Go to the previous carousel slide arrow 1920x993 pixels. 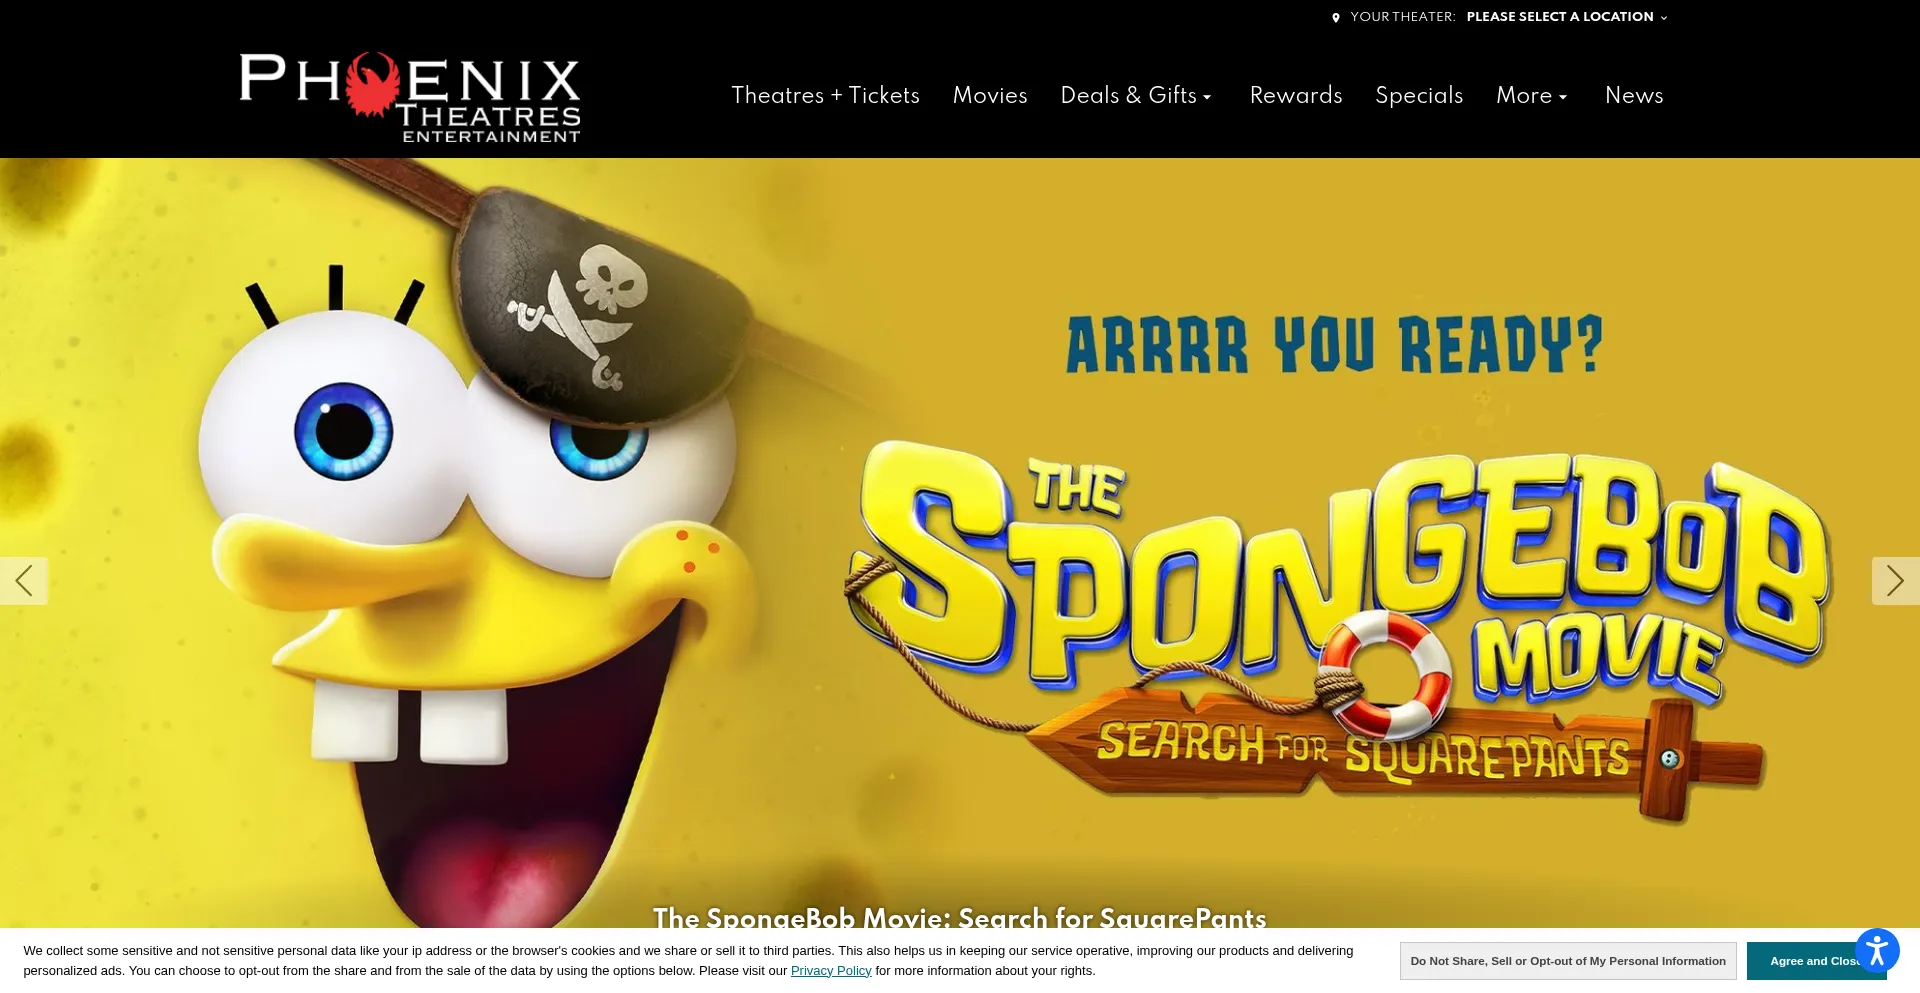(x=24, y=581)
